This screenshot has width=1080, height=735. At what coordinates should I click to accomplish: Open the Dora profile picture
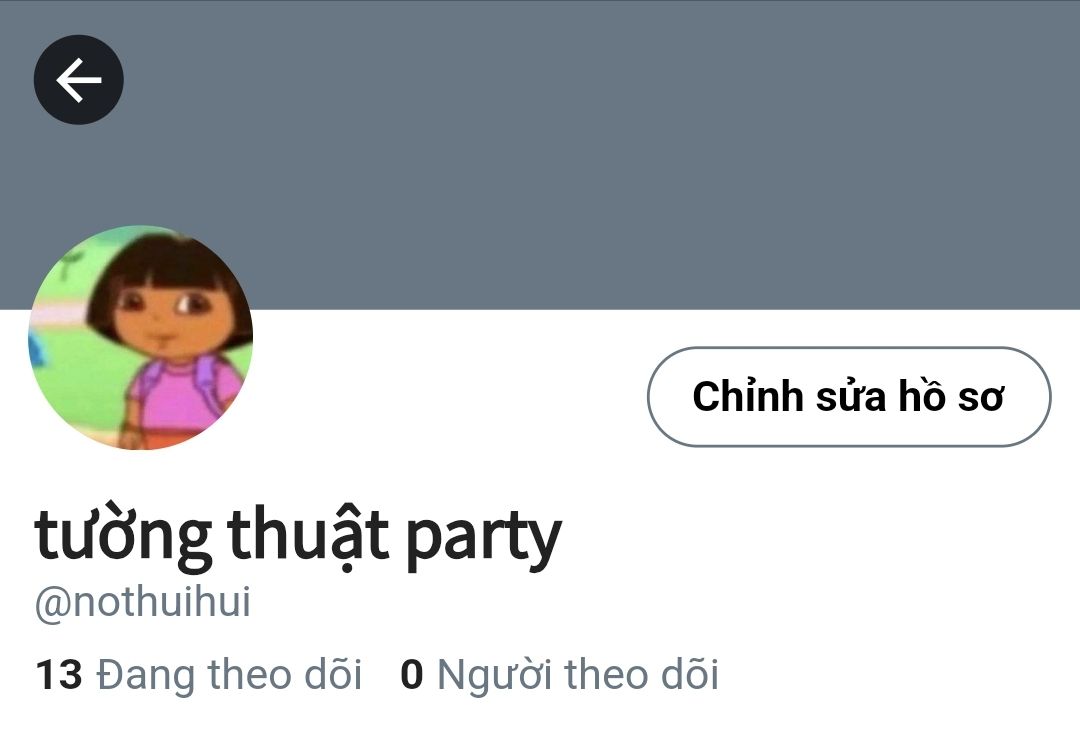[141, 338]
